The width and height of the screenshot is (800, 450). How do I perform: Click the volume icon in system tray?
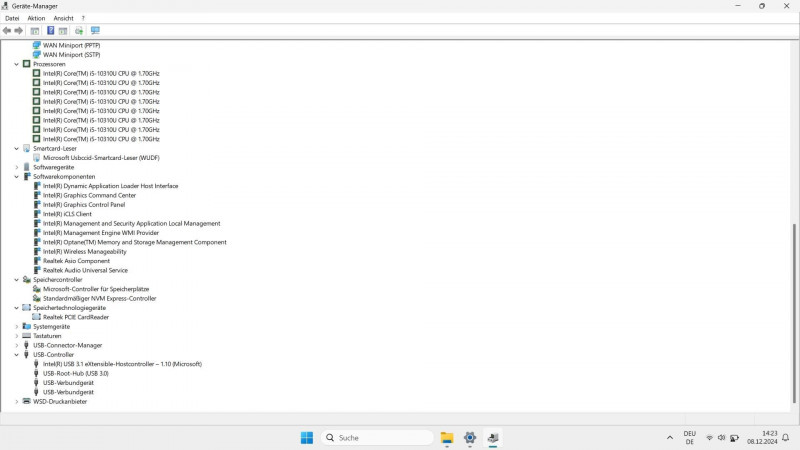721,438
